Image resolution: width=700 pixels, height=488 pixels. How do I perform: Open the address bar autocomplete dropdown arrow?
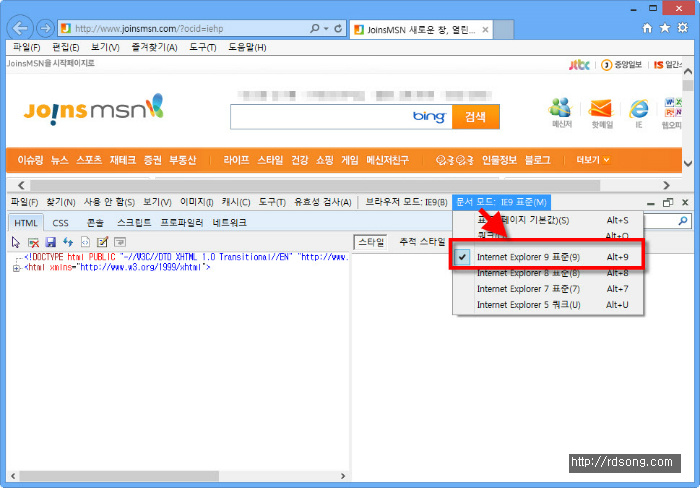[326, 29]
